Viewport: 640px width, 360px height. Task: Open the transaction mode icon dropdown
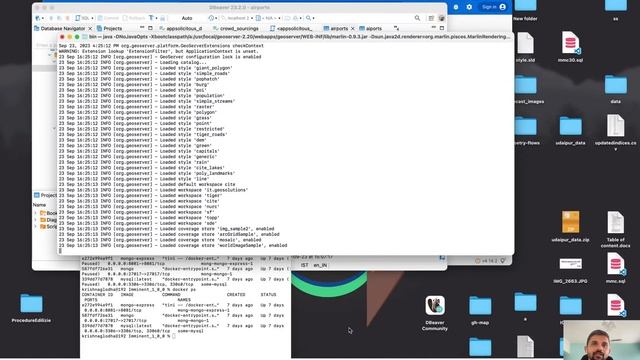point(153,18)
